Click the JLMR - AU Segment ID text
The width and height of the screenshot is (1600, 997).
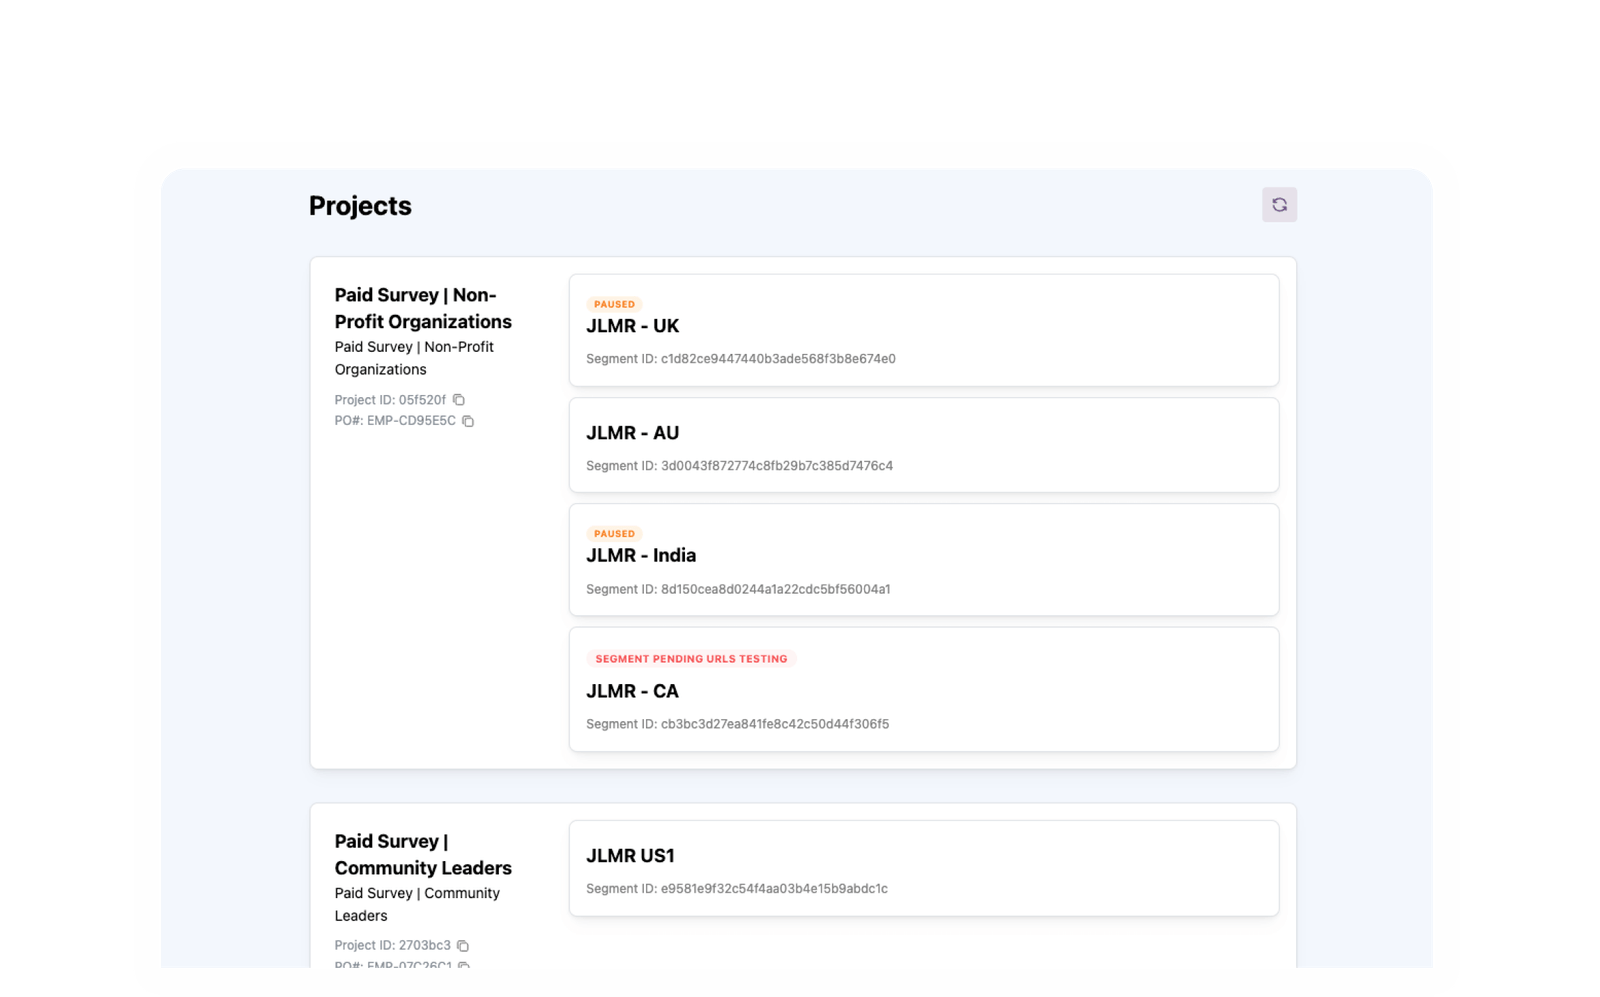coord(739,466)
